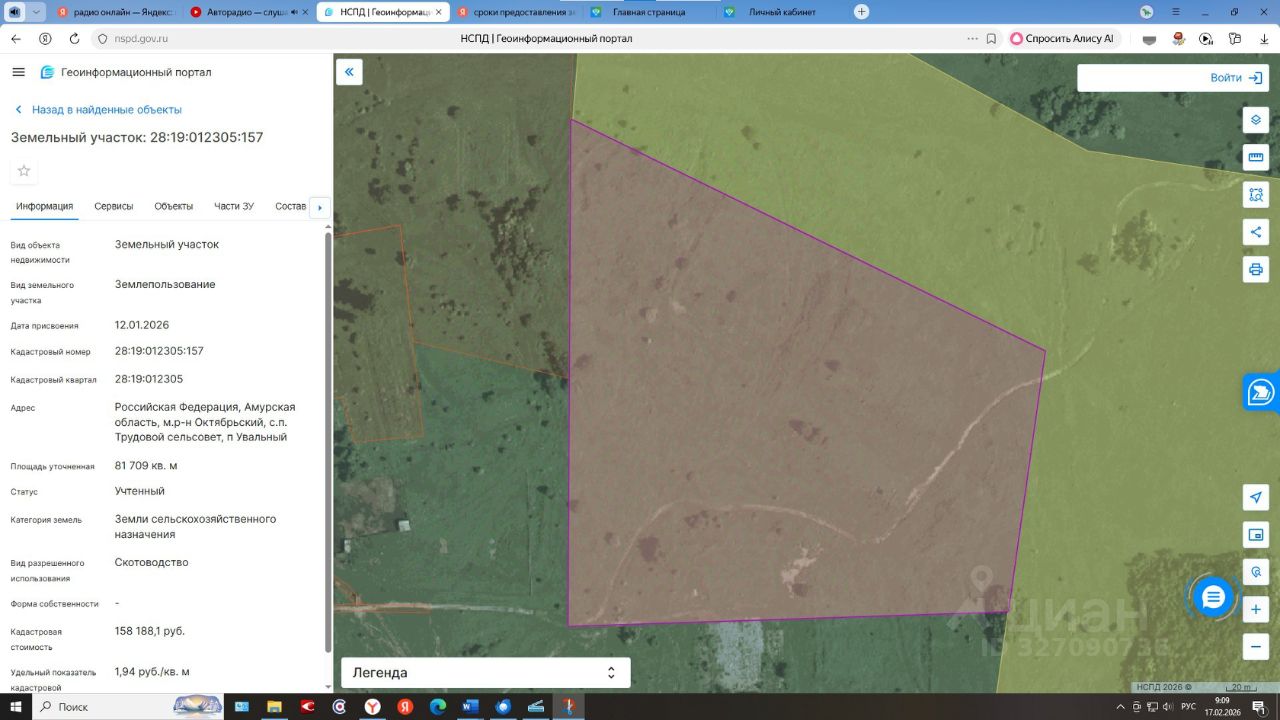Ask Alice AI assistant
The width and height of the screenshot is (1280, 720).
tap(1062, 39)
